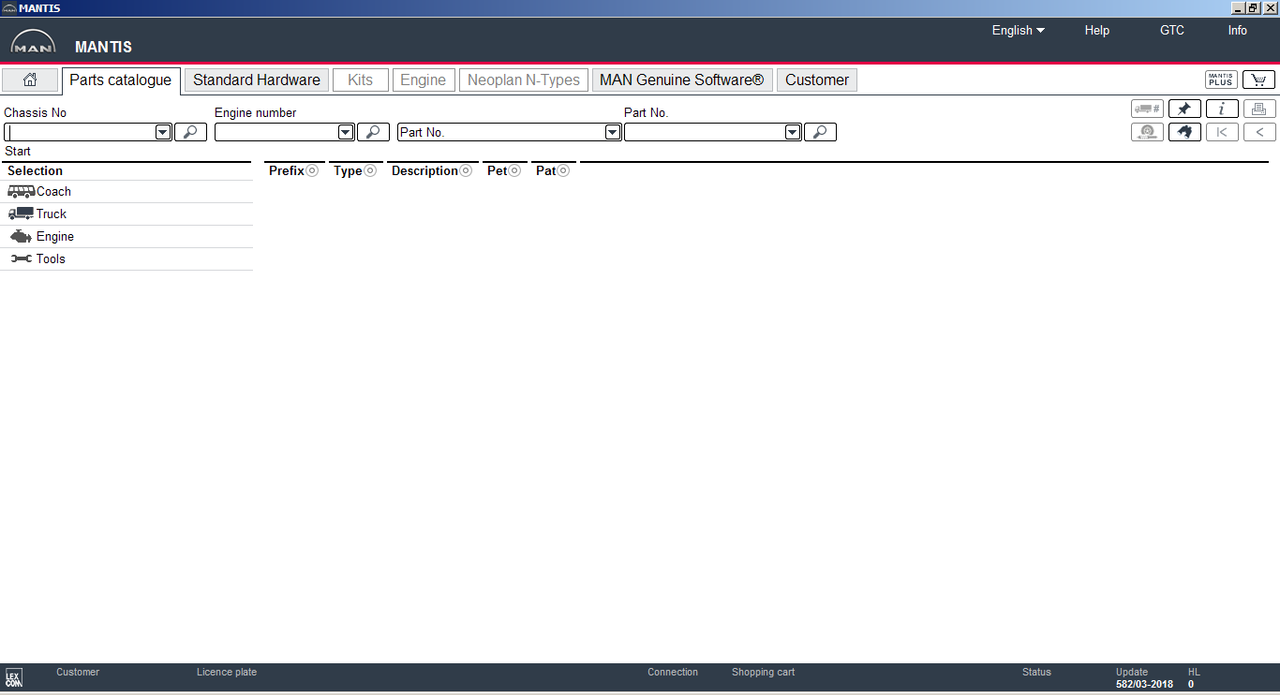Click the pushpin bookmark icon
The width and height of the screenshot is (1280, 695).
1185,109
